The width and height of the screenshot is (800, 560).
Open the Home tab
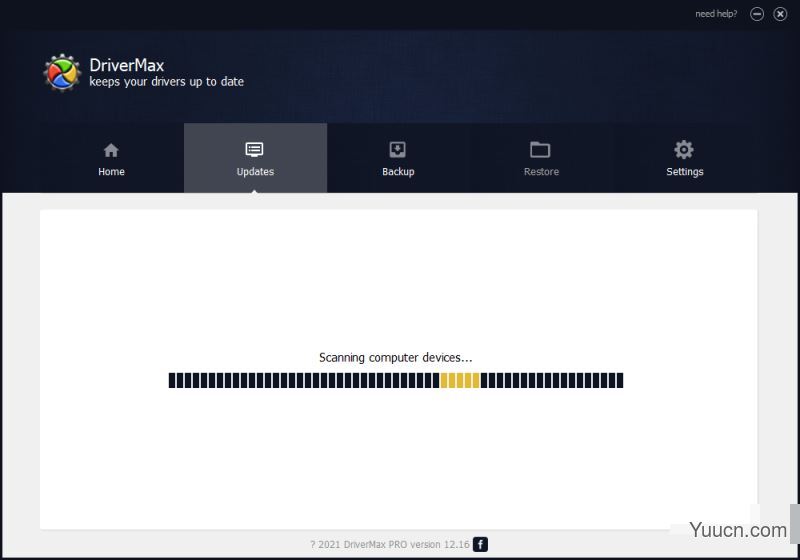(111, 159)
